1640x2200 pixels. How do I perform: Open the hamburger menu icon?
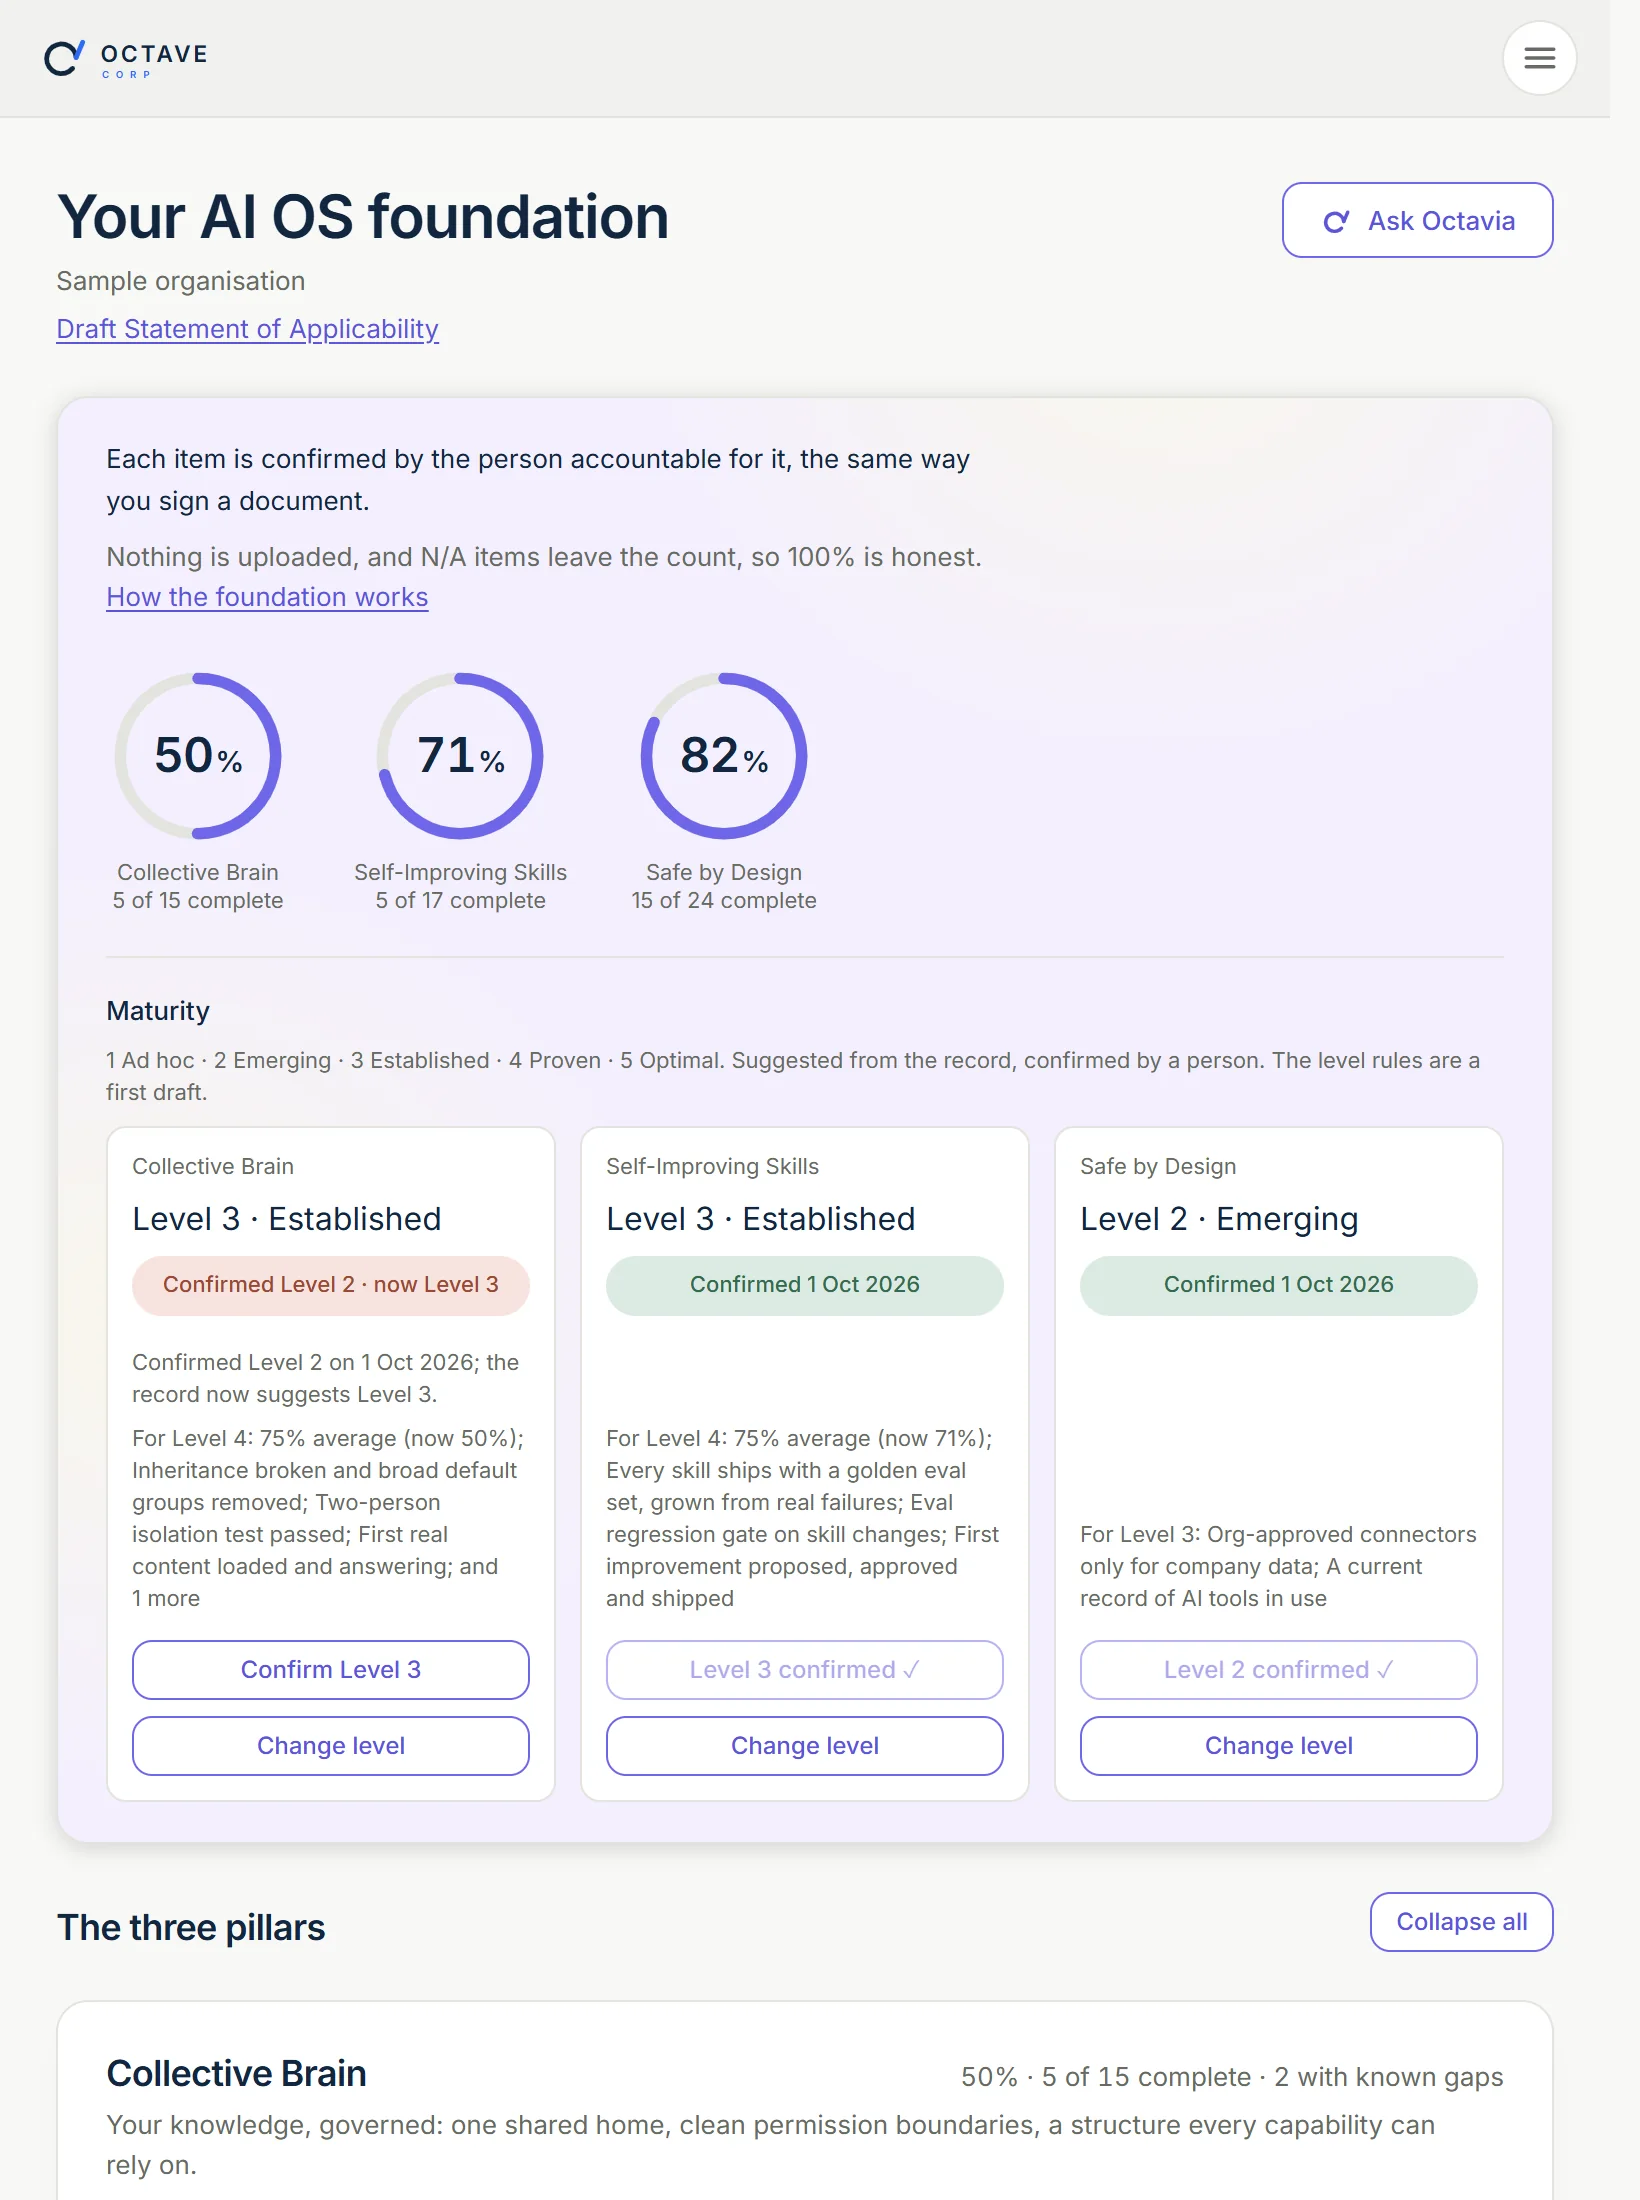pos(1539,58)
